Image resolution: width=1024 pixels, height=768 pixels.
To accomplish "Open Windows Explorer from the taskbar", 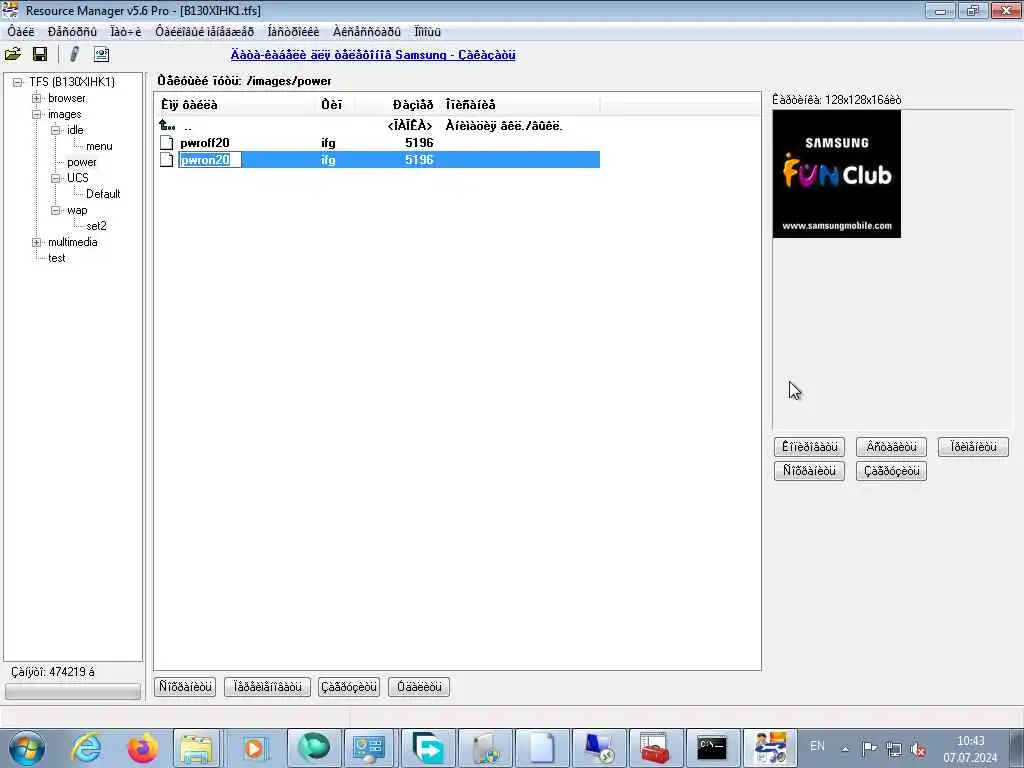I will tap(196, 748).
